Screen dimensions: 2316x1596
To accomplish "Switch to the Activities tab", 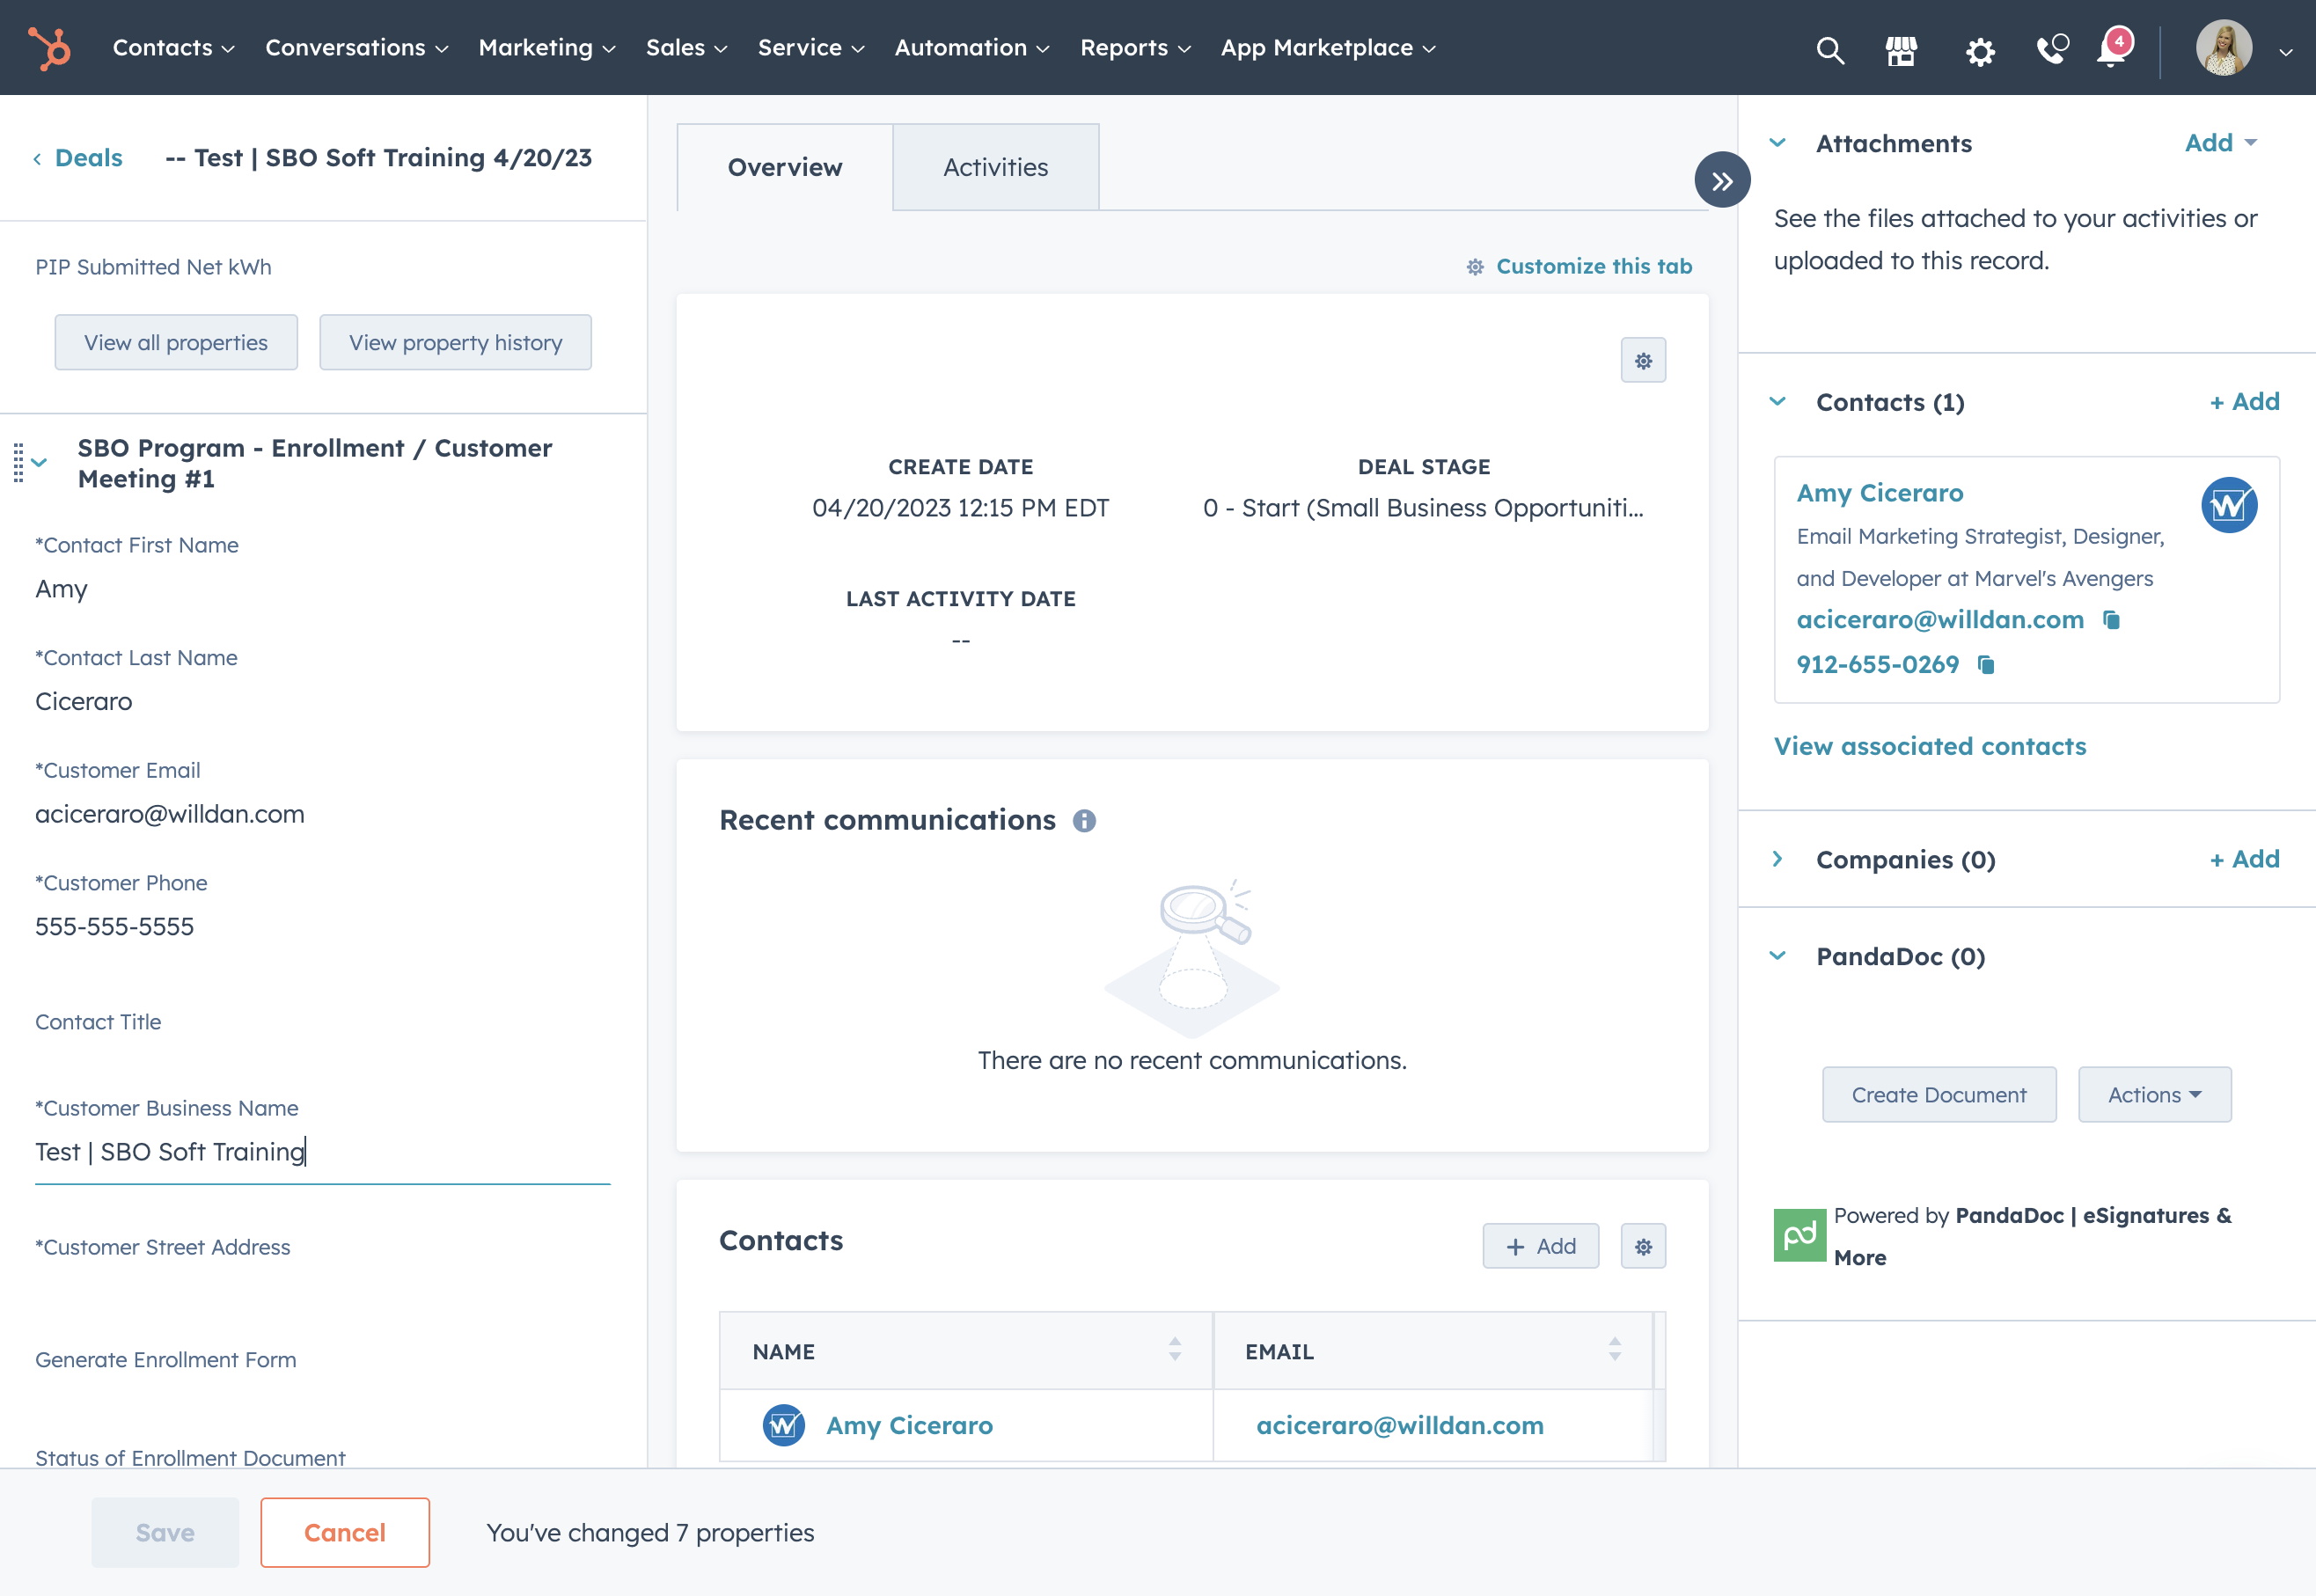I will (995, 167).
